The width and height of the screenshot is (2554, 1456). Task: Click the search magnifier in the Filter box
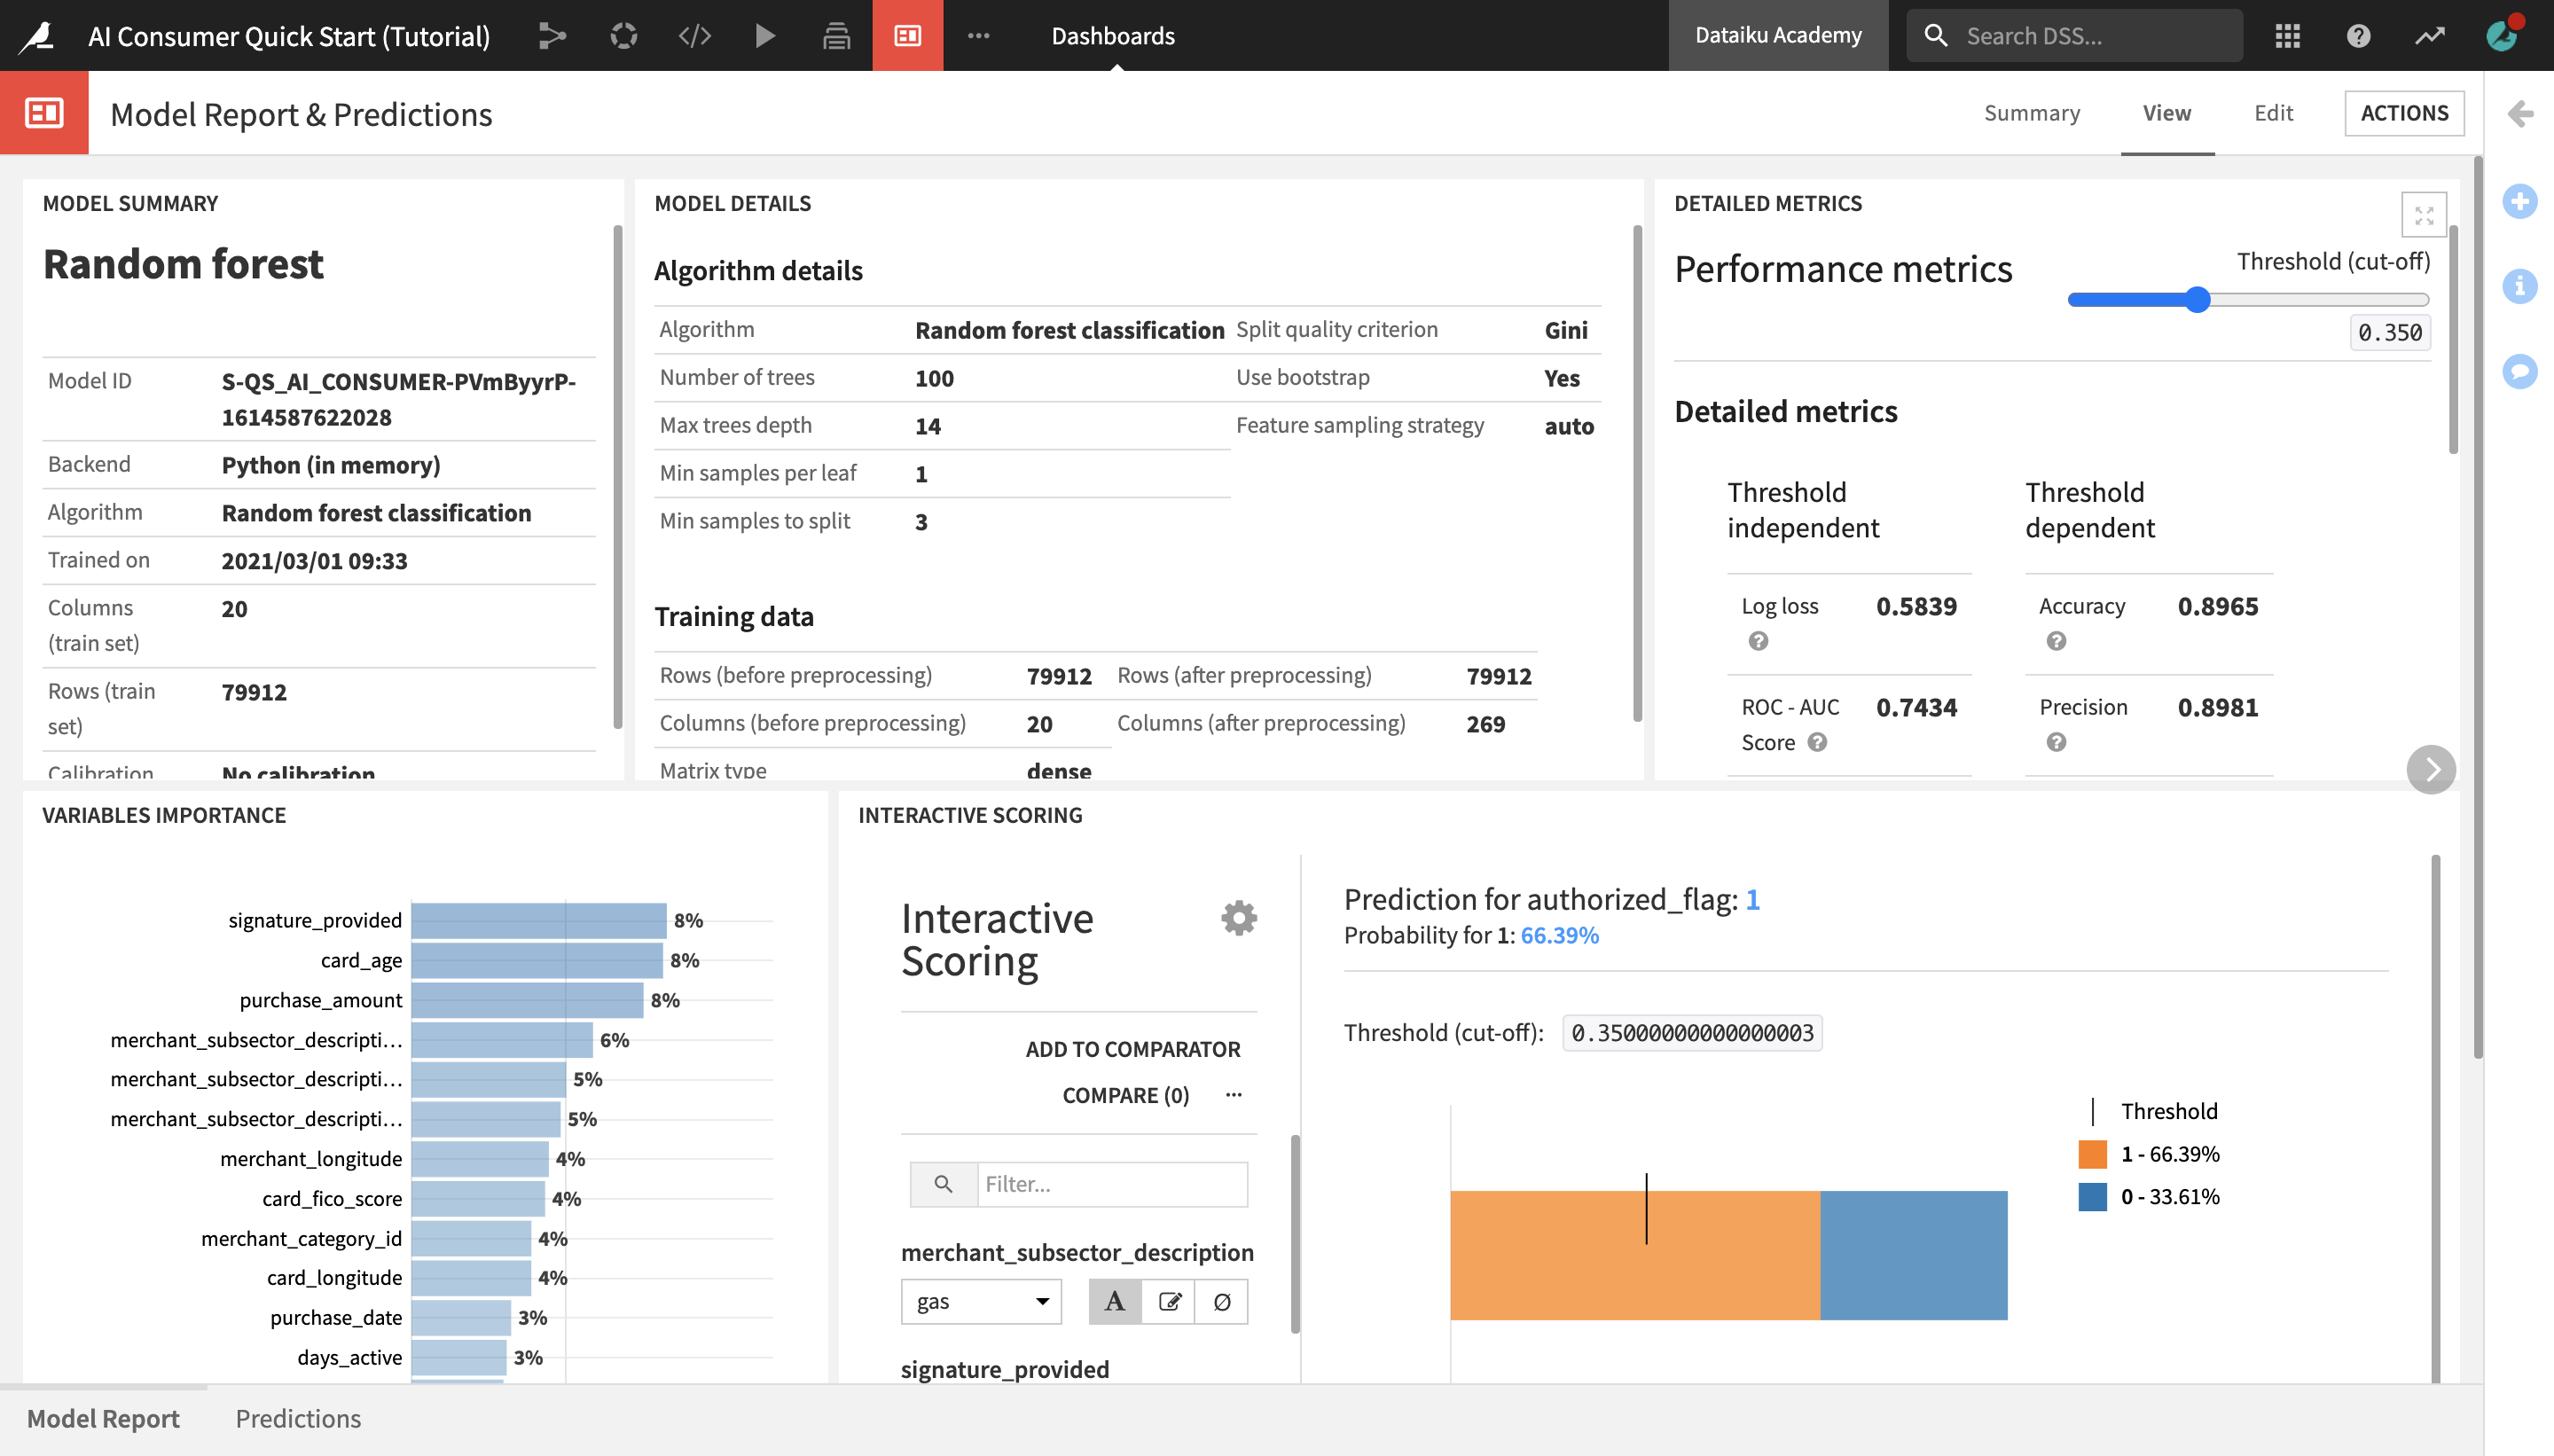[x=943, y=1184]
